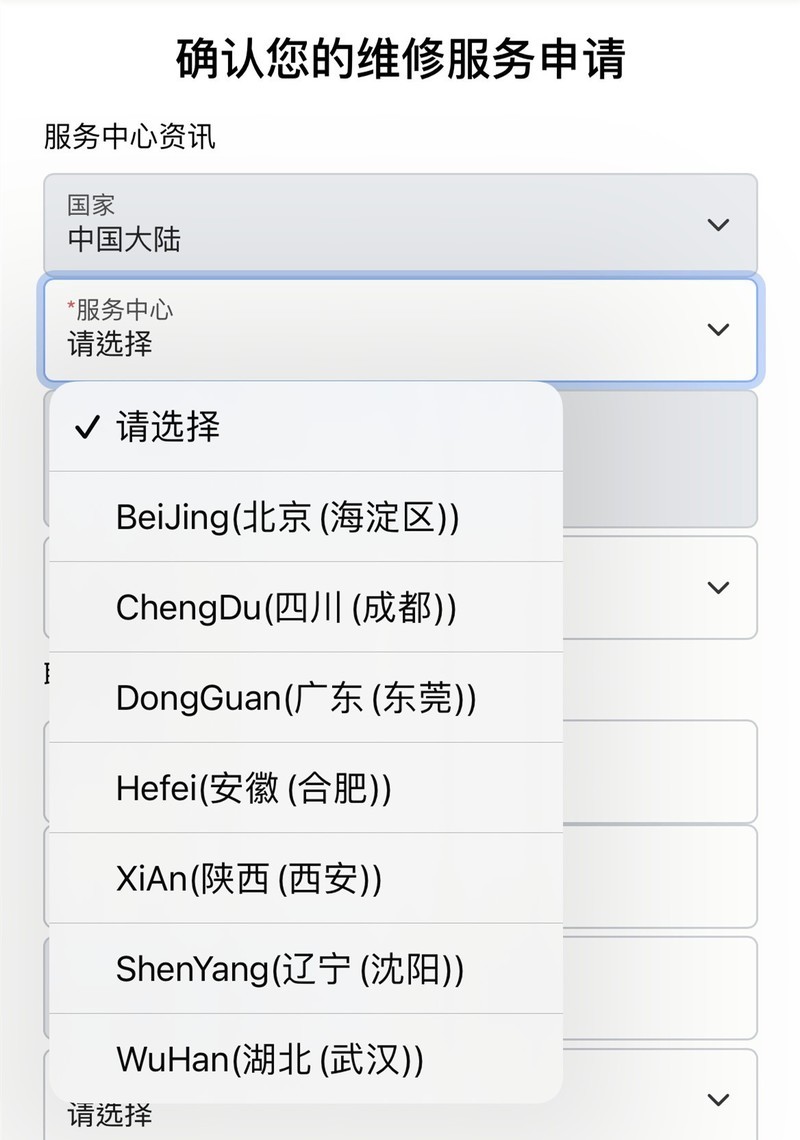Click the highlighted service center input field
The width and height of the screenshot is (800, 1140).
pos(400,330)
